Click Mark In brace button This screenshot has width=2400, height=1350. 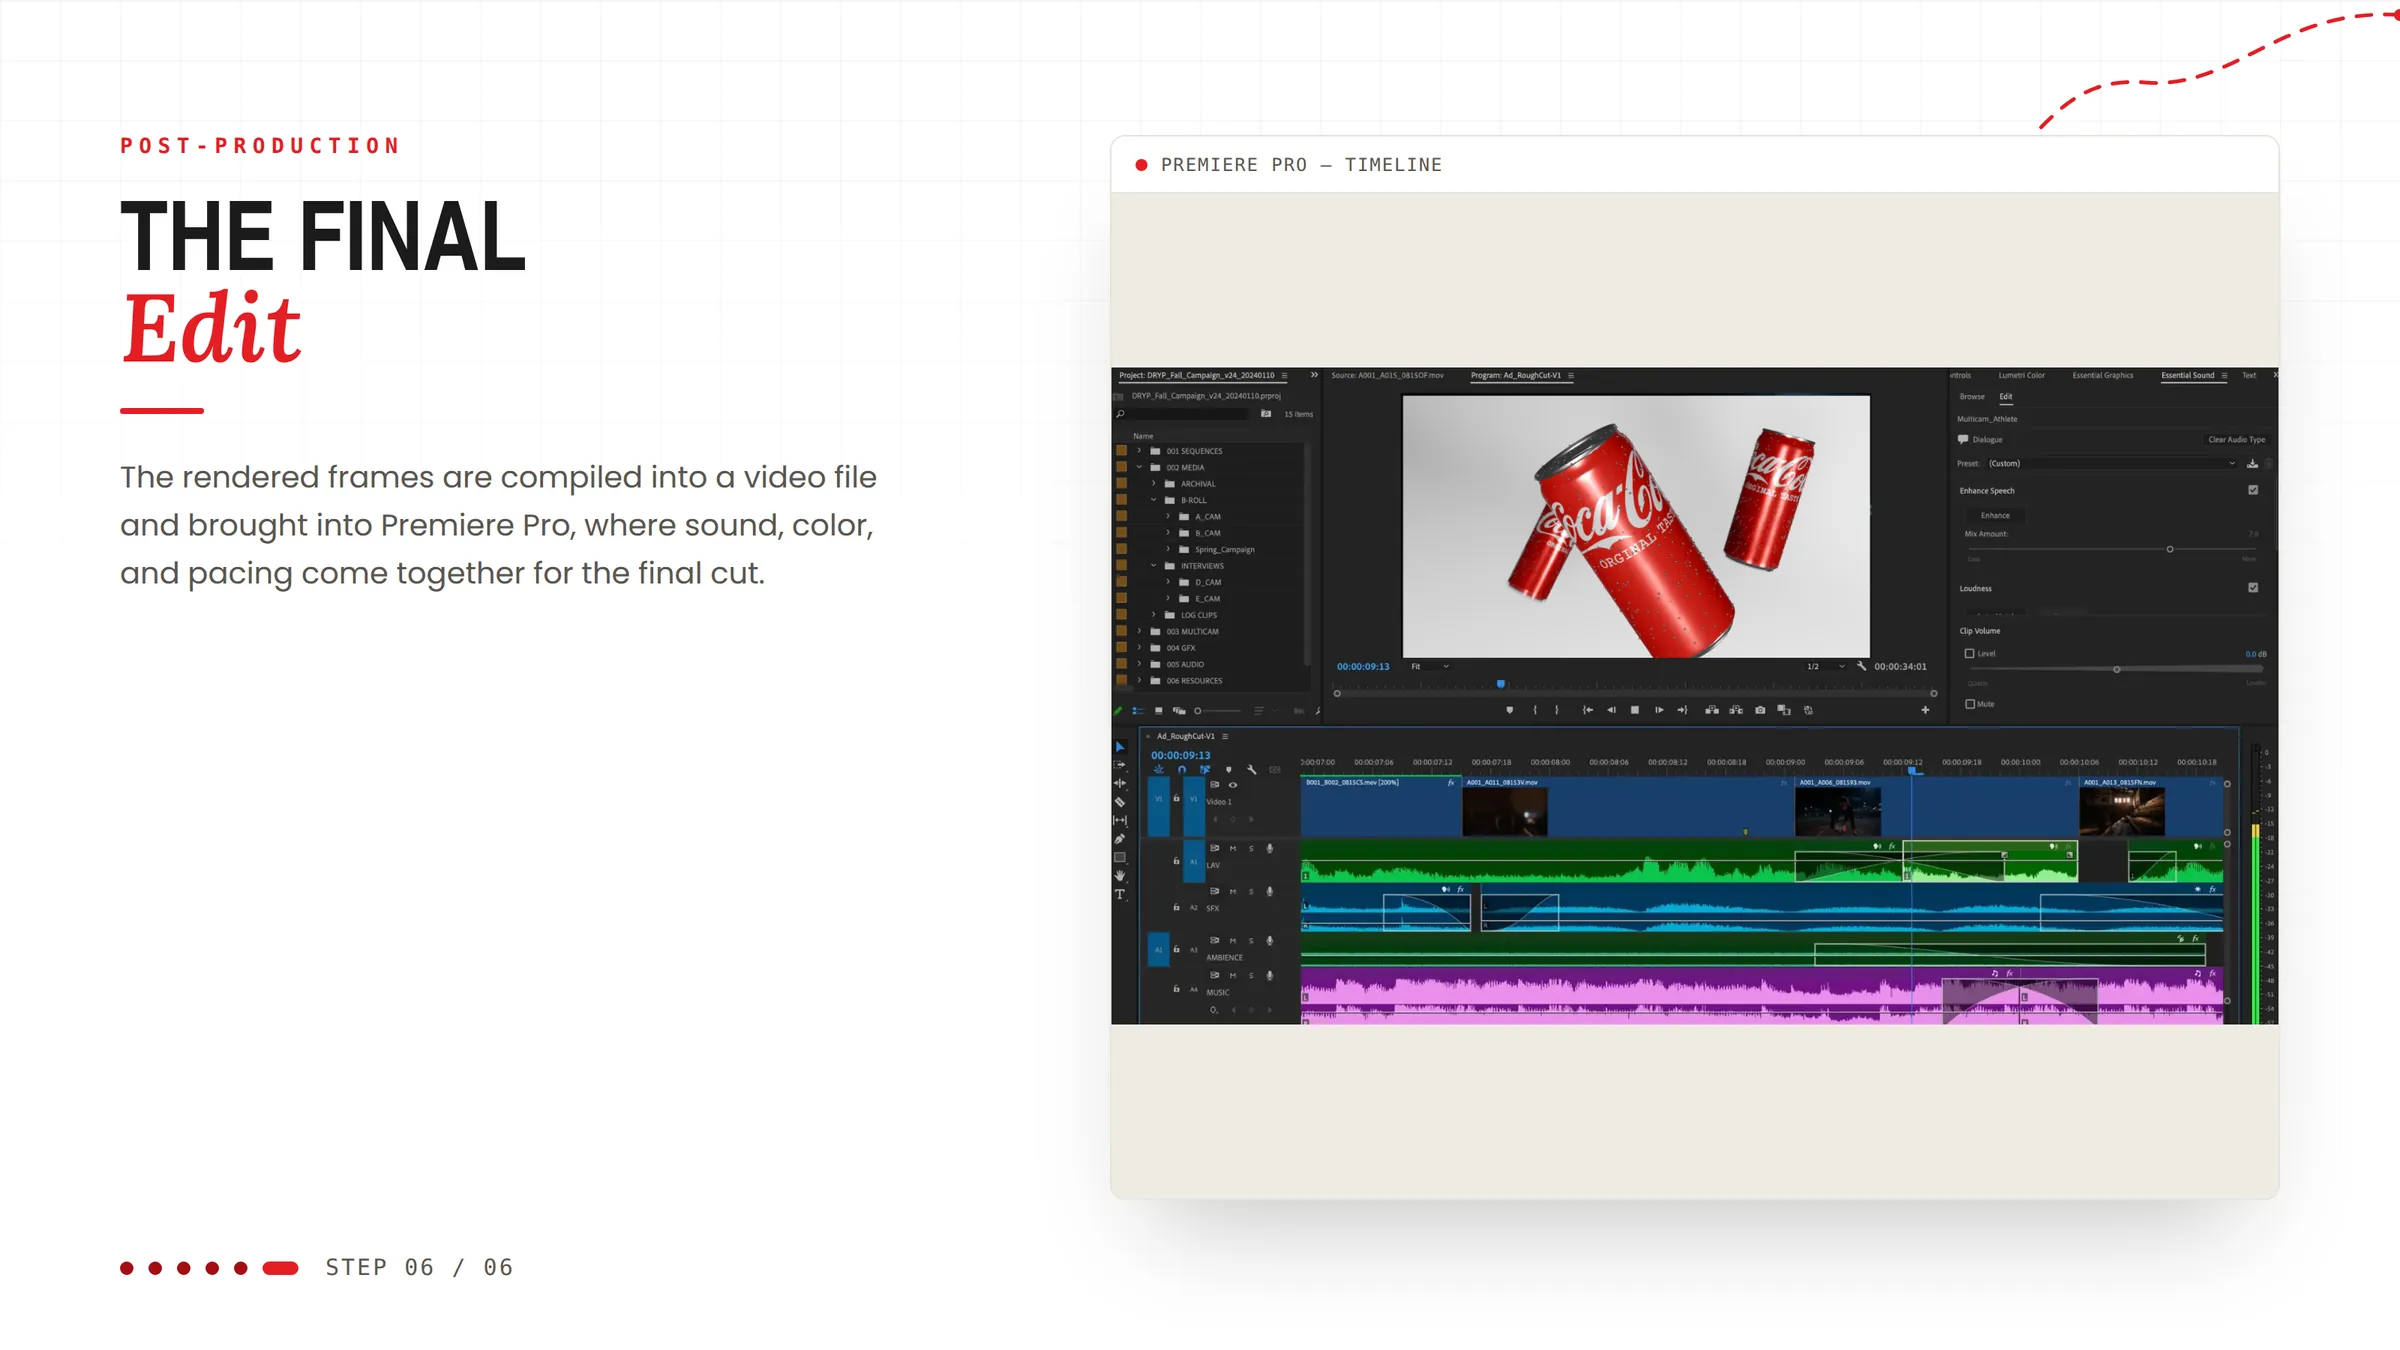[1535, 710]
